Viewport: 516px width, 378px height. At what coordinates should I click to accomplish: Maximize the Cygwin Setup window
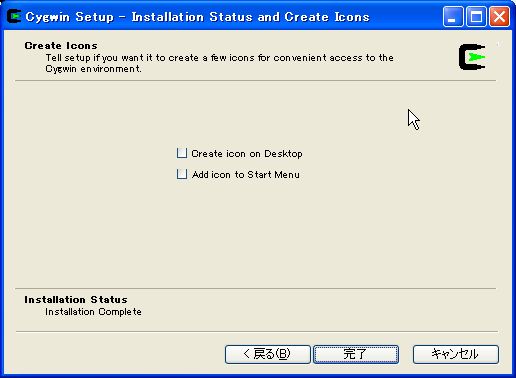476,16
